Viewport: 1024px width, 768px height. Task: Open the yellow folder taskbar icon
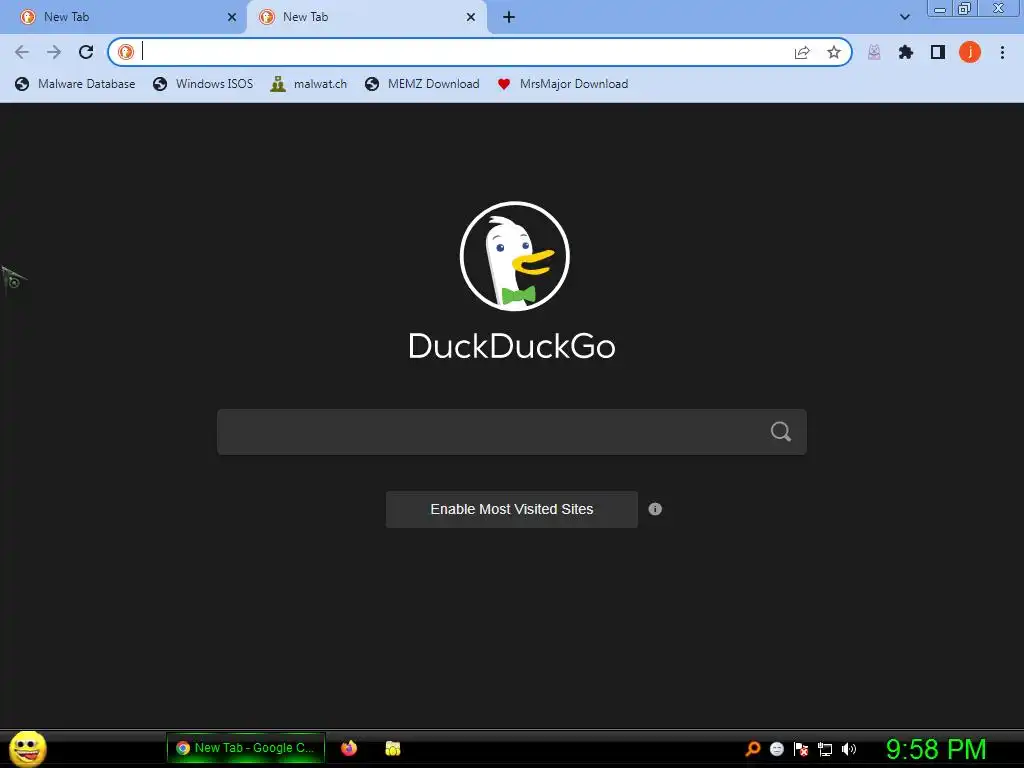pos(392,748)
